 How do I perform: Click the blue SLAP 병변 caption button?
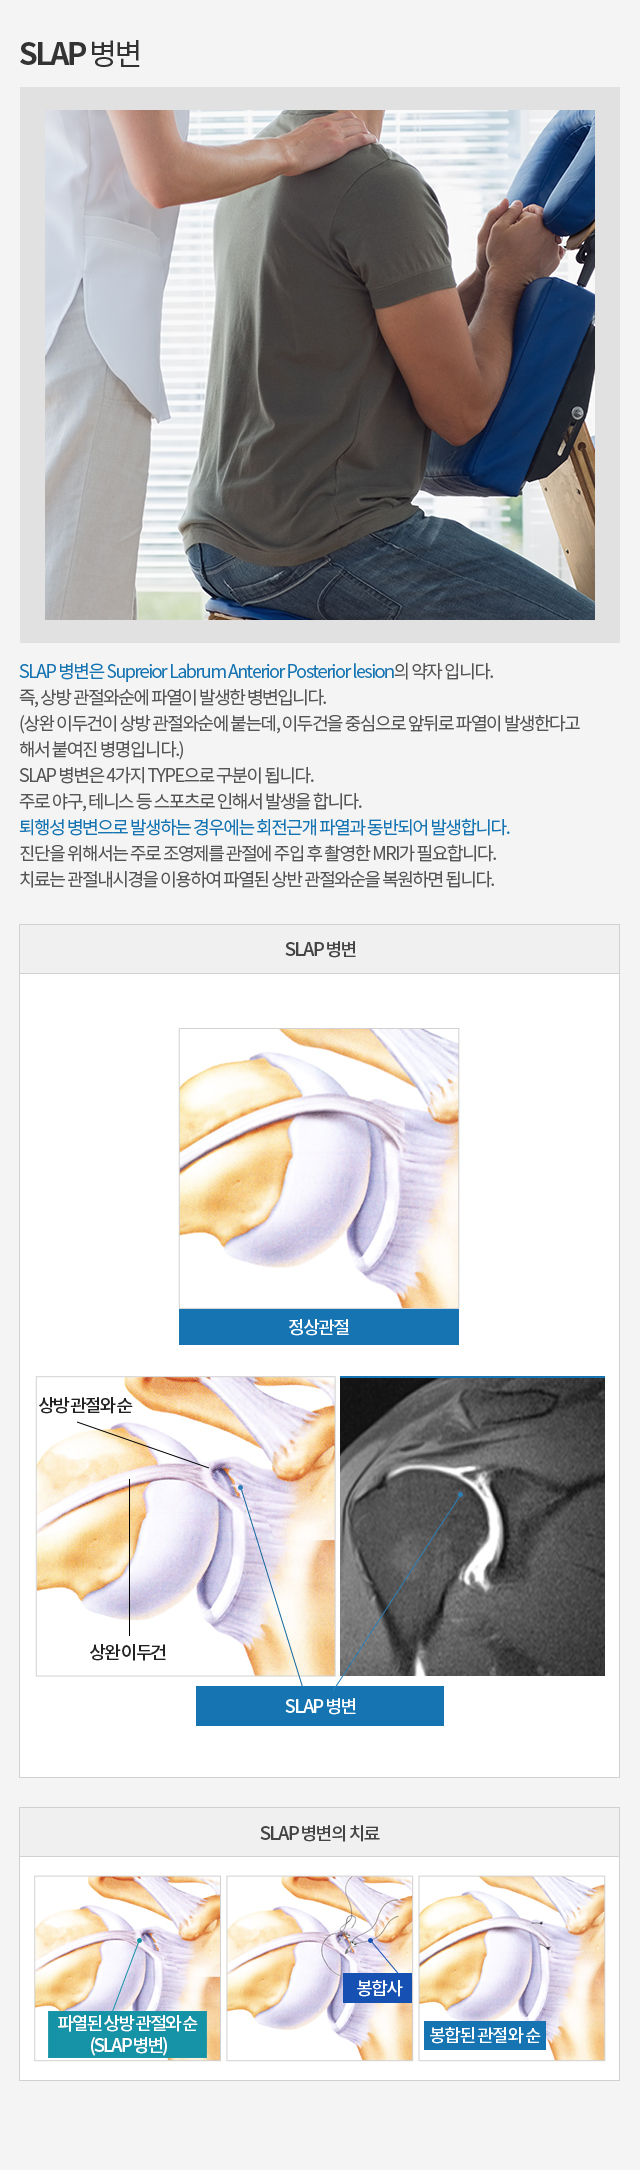click(x=320, y=1706)
